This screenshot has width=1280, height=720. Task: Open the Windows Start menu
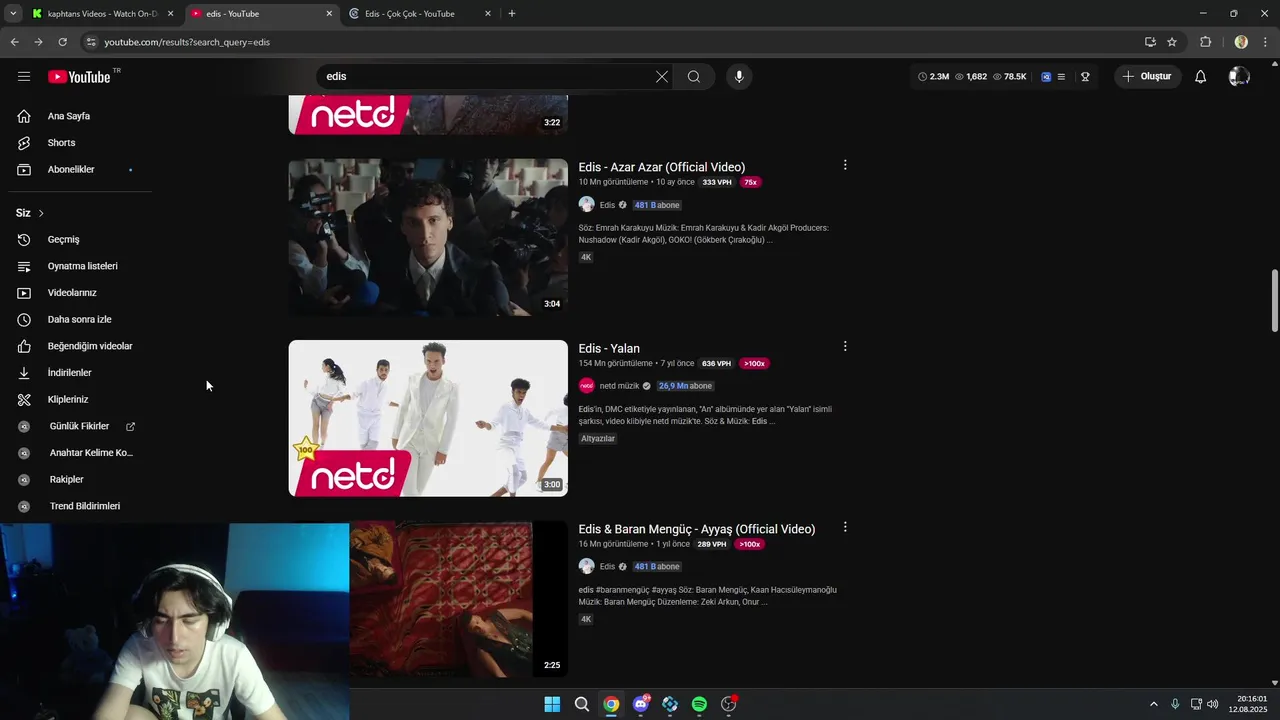pos(552,704)
